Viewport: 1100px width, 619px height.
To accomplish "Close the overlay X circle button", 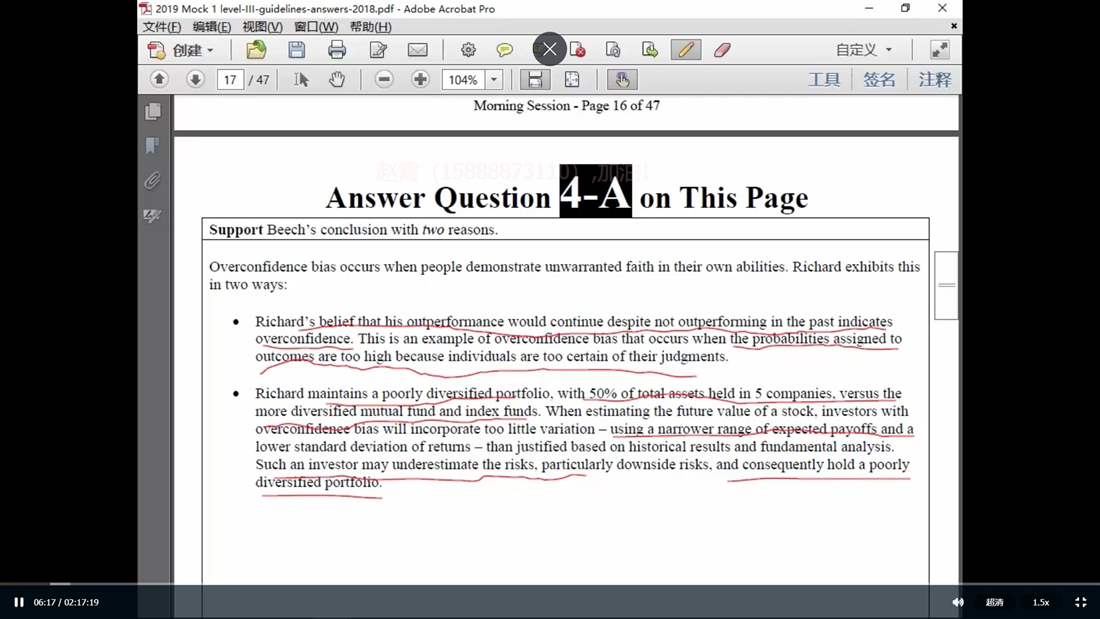I will click(549, 49).
